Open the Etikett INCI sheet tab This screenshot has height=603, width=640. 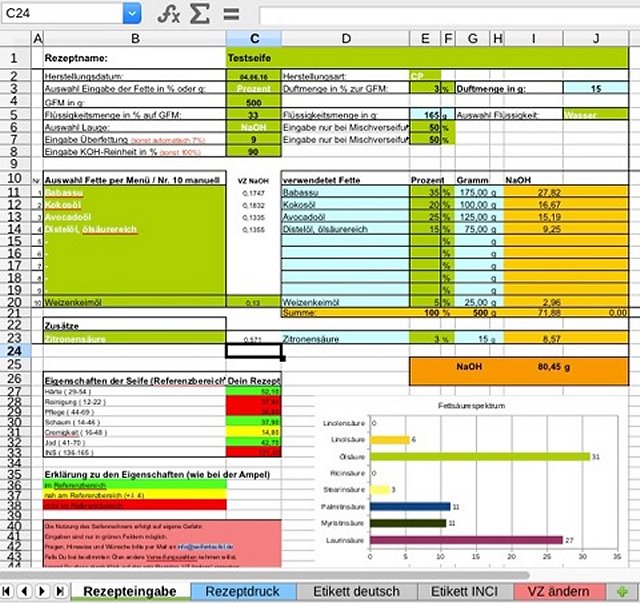tap(462, 591)
